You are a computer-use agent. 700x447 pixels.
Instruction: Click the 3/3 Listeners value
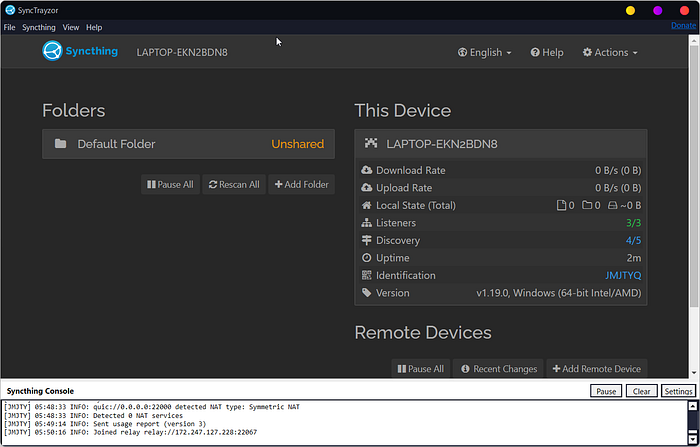click(x=633, y=222)
